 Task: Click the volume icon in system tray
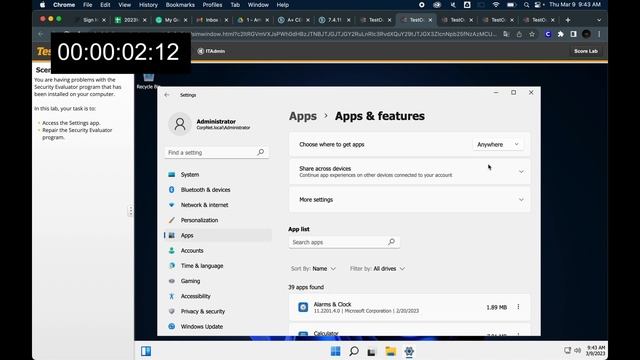coord(577,350)
